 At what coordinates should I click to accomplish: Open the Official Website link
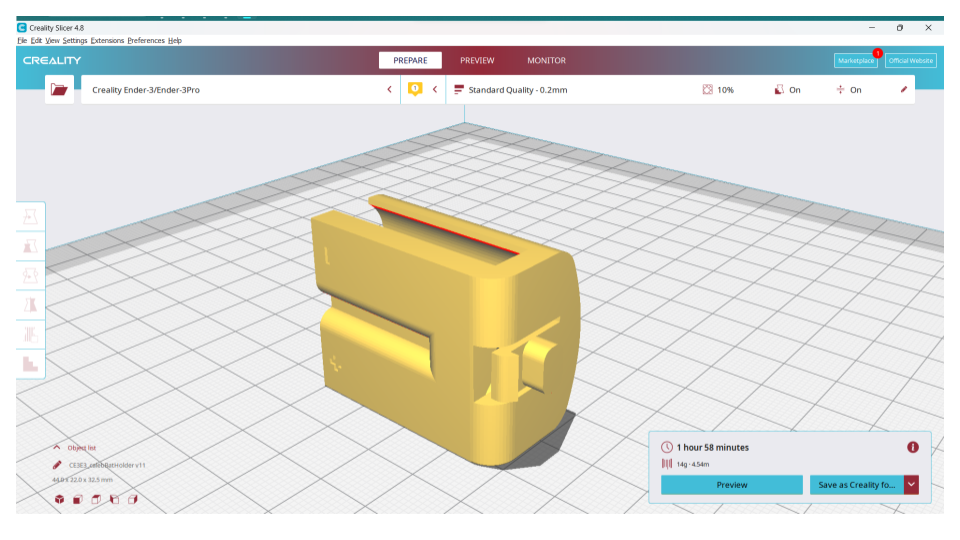910,61
